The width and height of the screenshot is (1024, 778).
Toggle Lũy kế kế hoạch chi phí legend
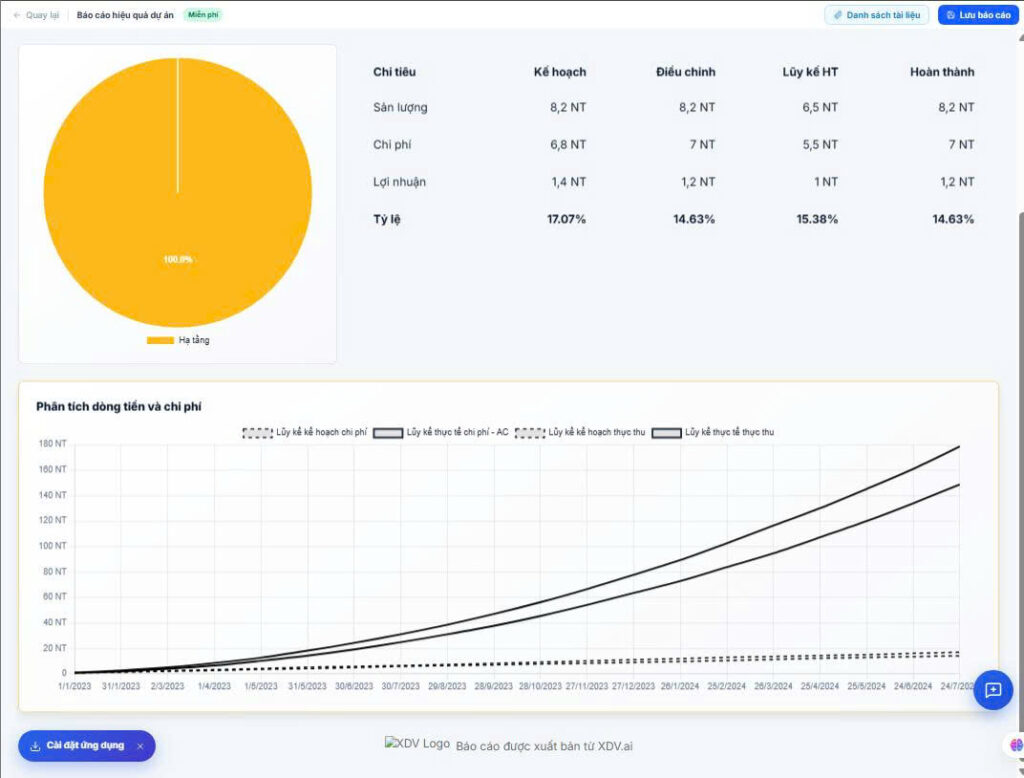304,432
